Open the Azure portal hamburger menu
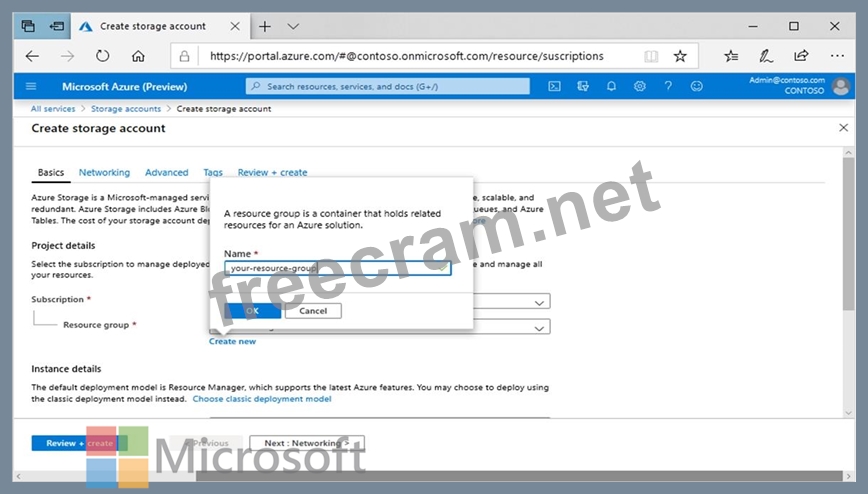This screenshot has width=868, height=494. click(31, 86)
